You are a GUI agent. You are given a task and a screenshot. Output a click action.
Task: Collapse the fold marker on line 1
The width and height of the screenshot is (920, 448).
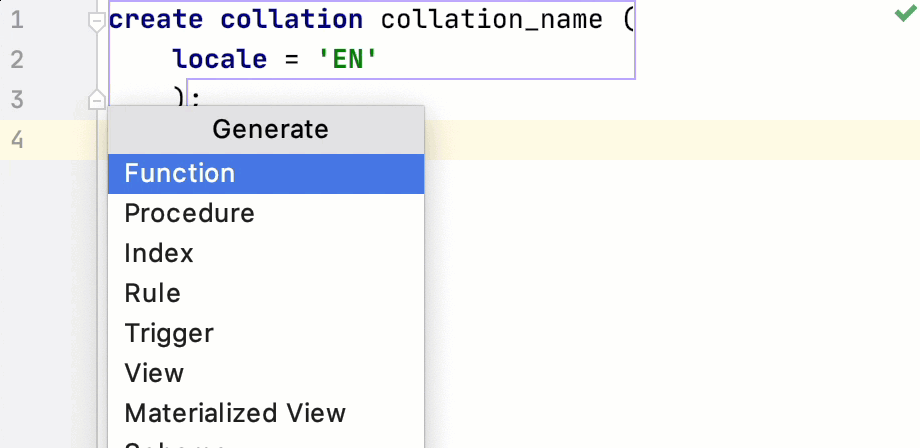pyautogui.click(x=96, y=20)
